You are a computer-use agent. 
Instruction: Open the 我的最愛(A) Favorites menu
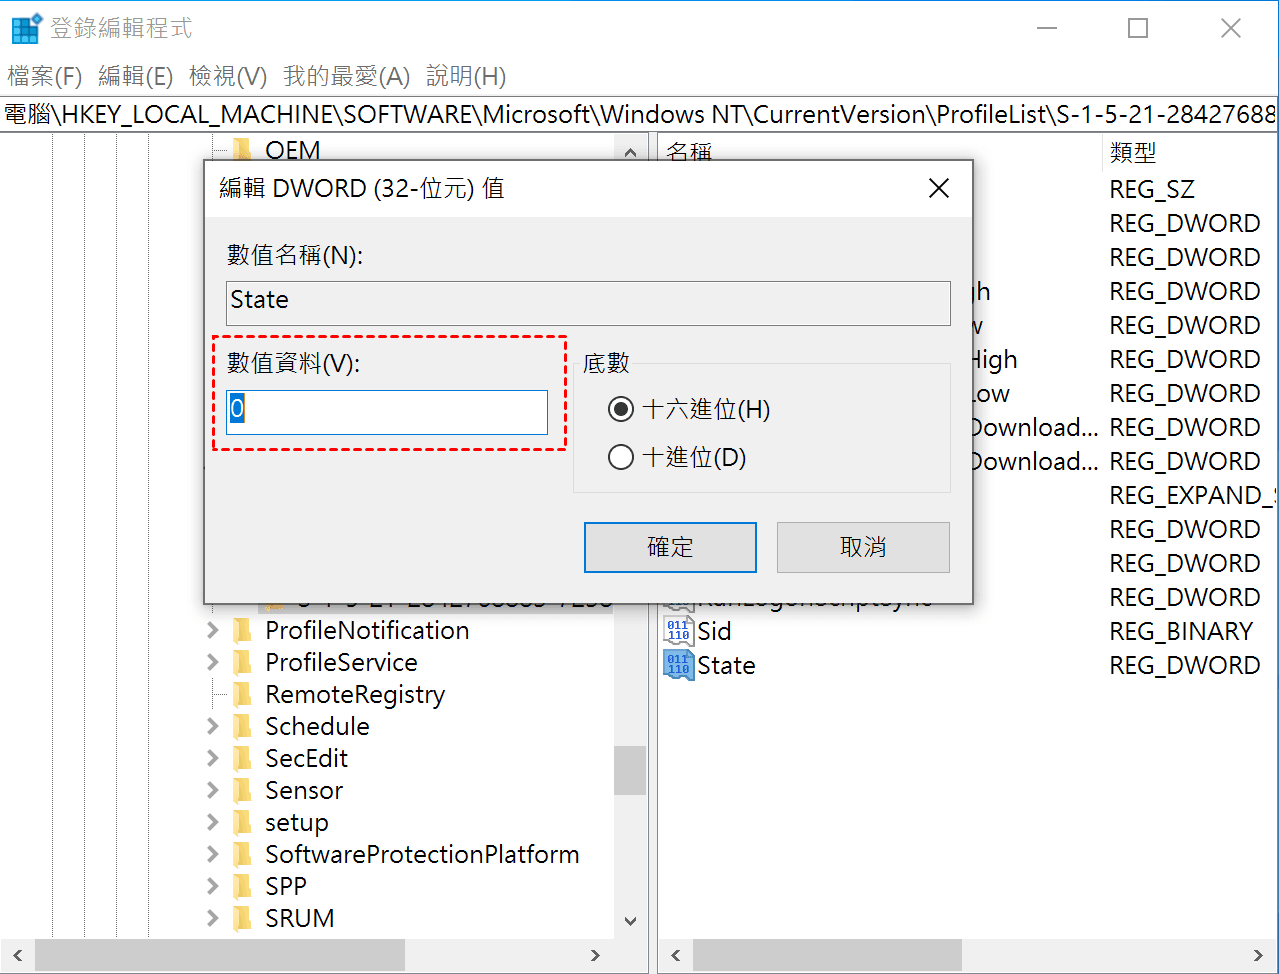click(347, 76)
